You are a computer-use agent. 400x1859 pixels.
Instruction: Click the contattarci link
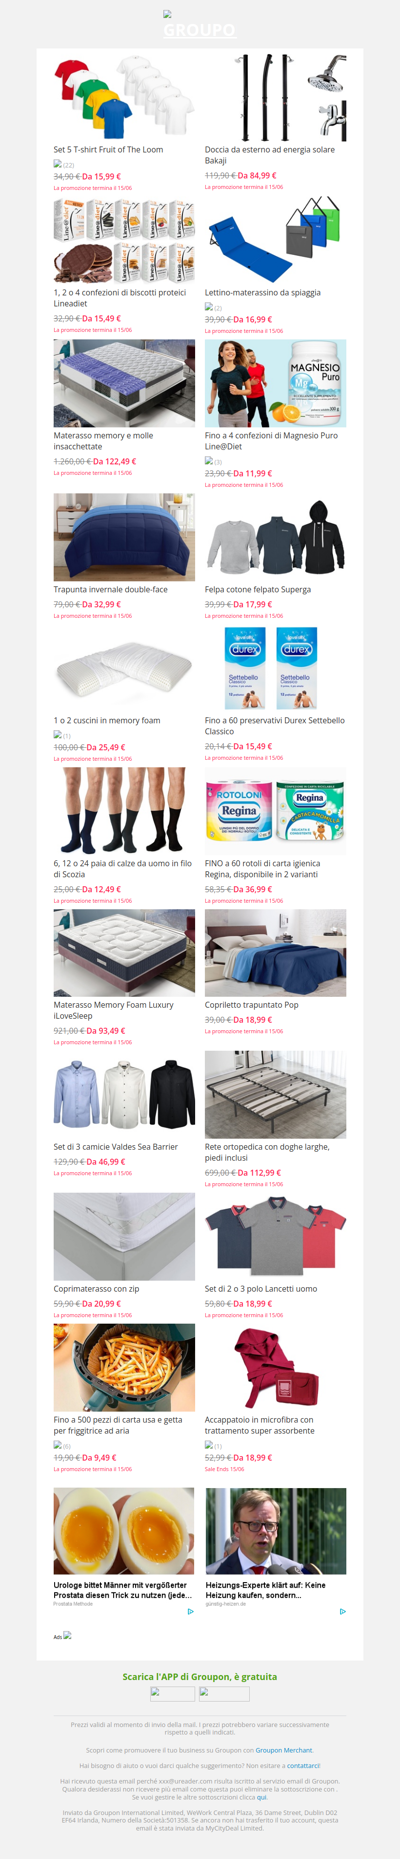[x=304, y=1766]
